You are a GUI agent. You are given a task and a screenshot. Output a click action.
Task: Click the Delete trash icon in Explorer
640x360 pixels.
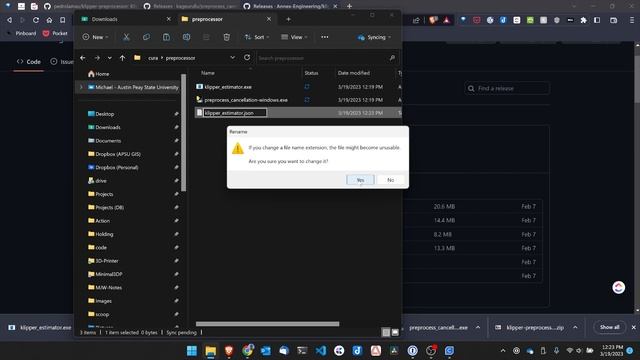227,37
